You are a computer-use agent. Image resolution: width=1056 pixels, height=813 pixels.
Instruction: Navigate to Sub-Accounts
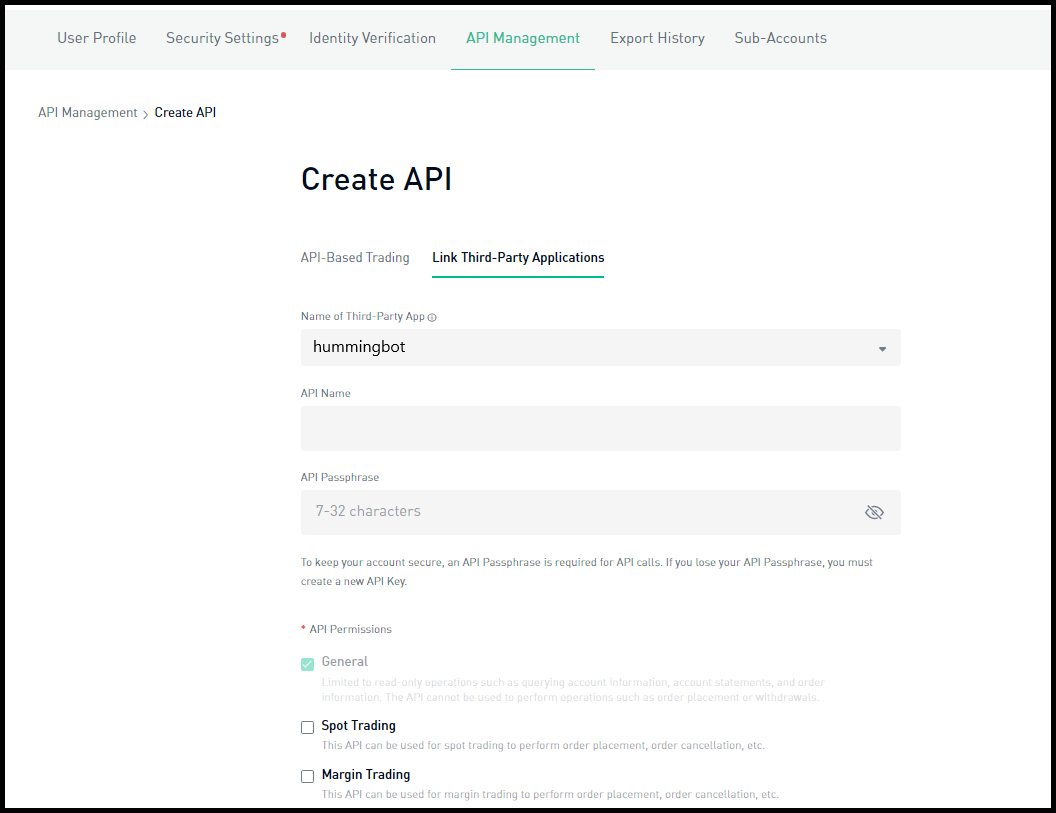click(x=780, y=38)
